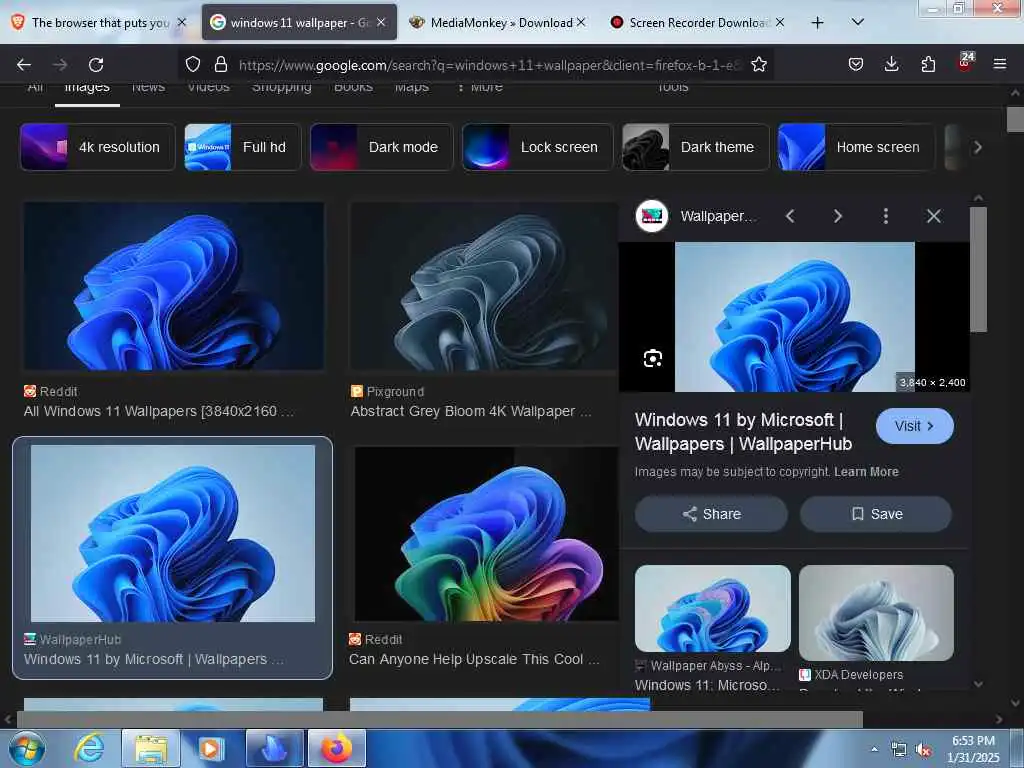This screenshot has width=1024, height=768.
Task: Close the image preview panel
Action: coord(934,216)
